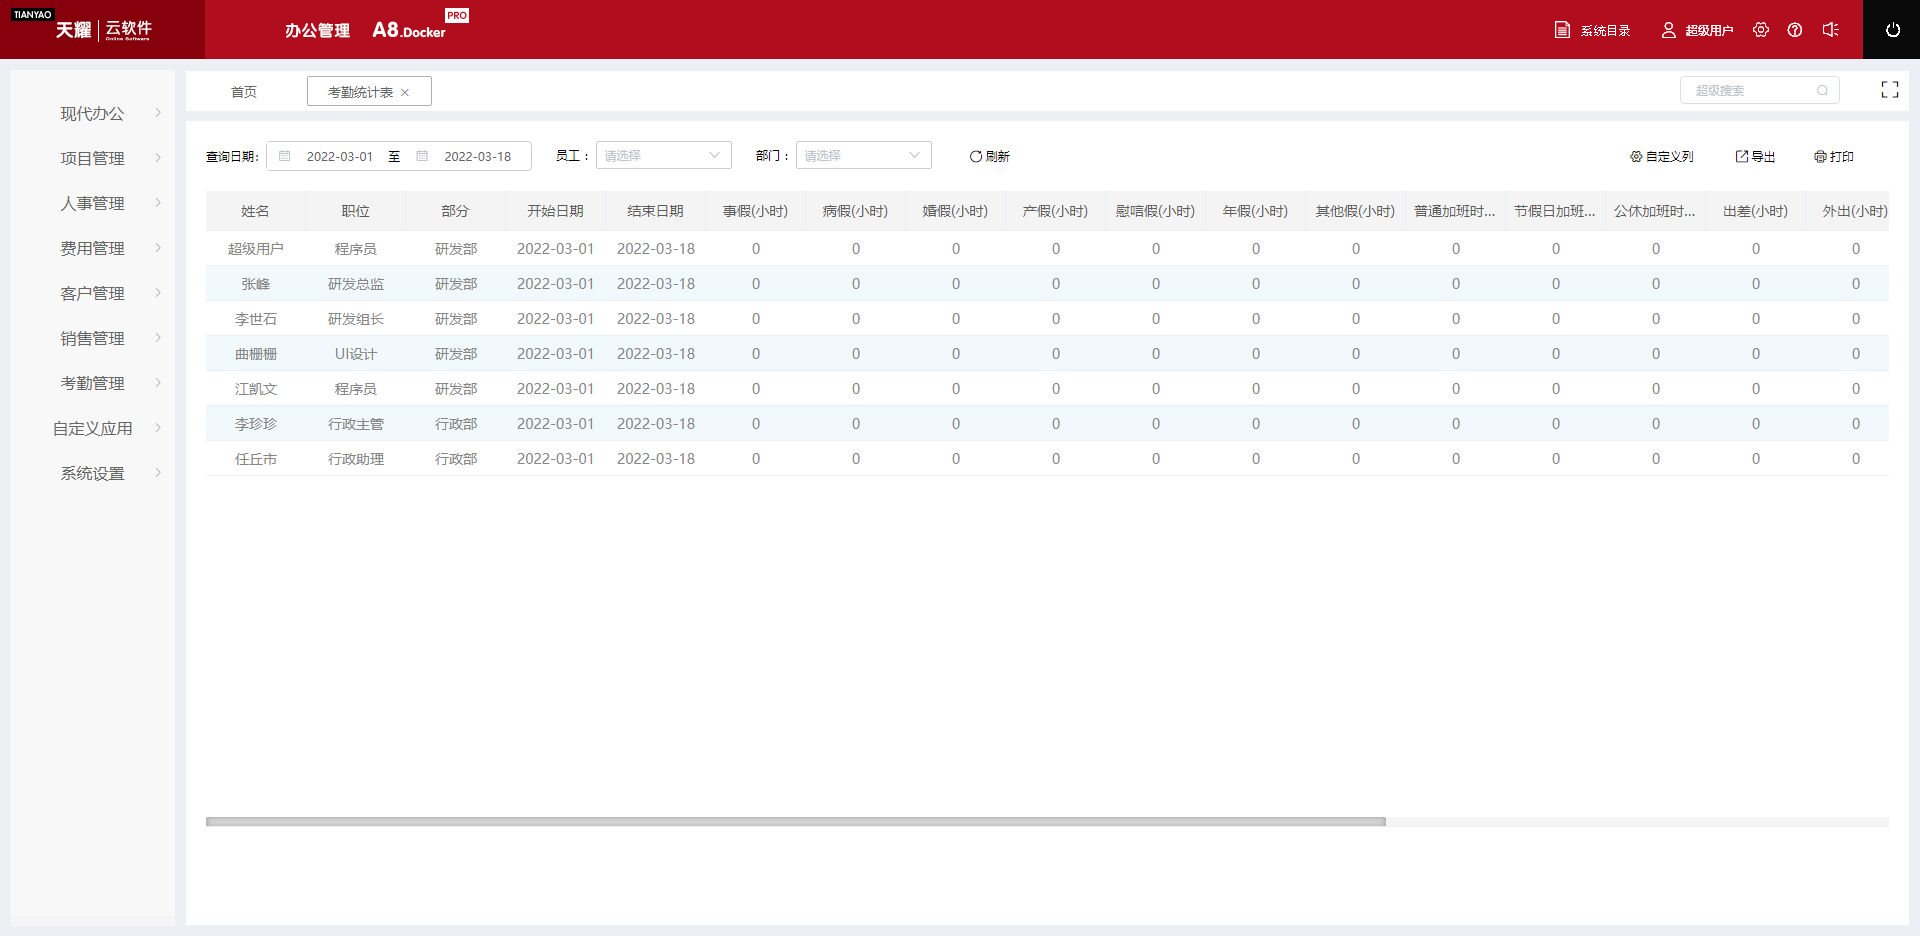Click the 导出 export button

tap(1755, 157)
